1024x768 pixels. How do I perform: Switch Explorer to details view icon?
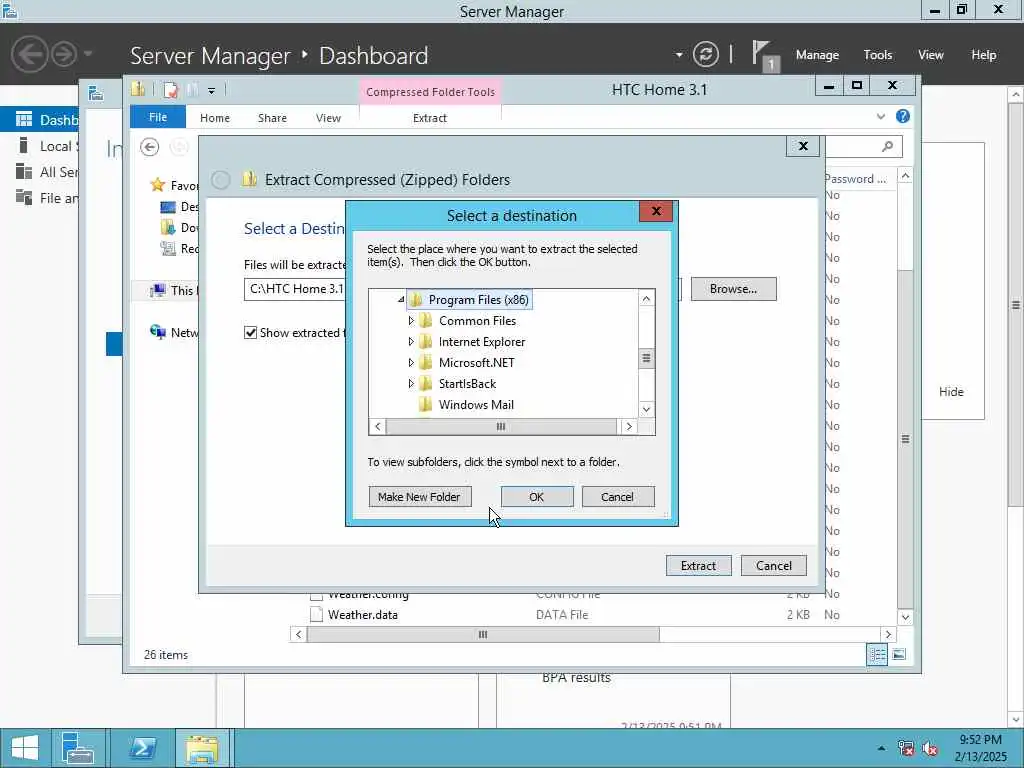(877, 654)
